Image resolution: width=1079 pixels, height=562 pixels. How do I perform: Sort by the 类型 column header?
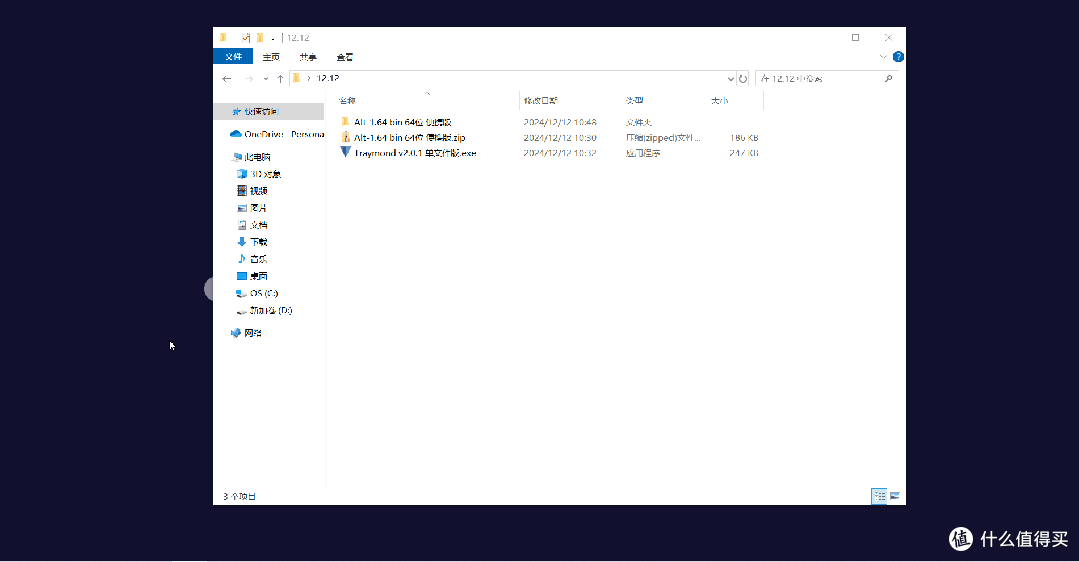(634, 100)
